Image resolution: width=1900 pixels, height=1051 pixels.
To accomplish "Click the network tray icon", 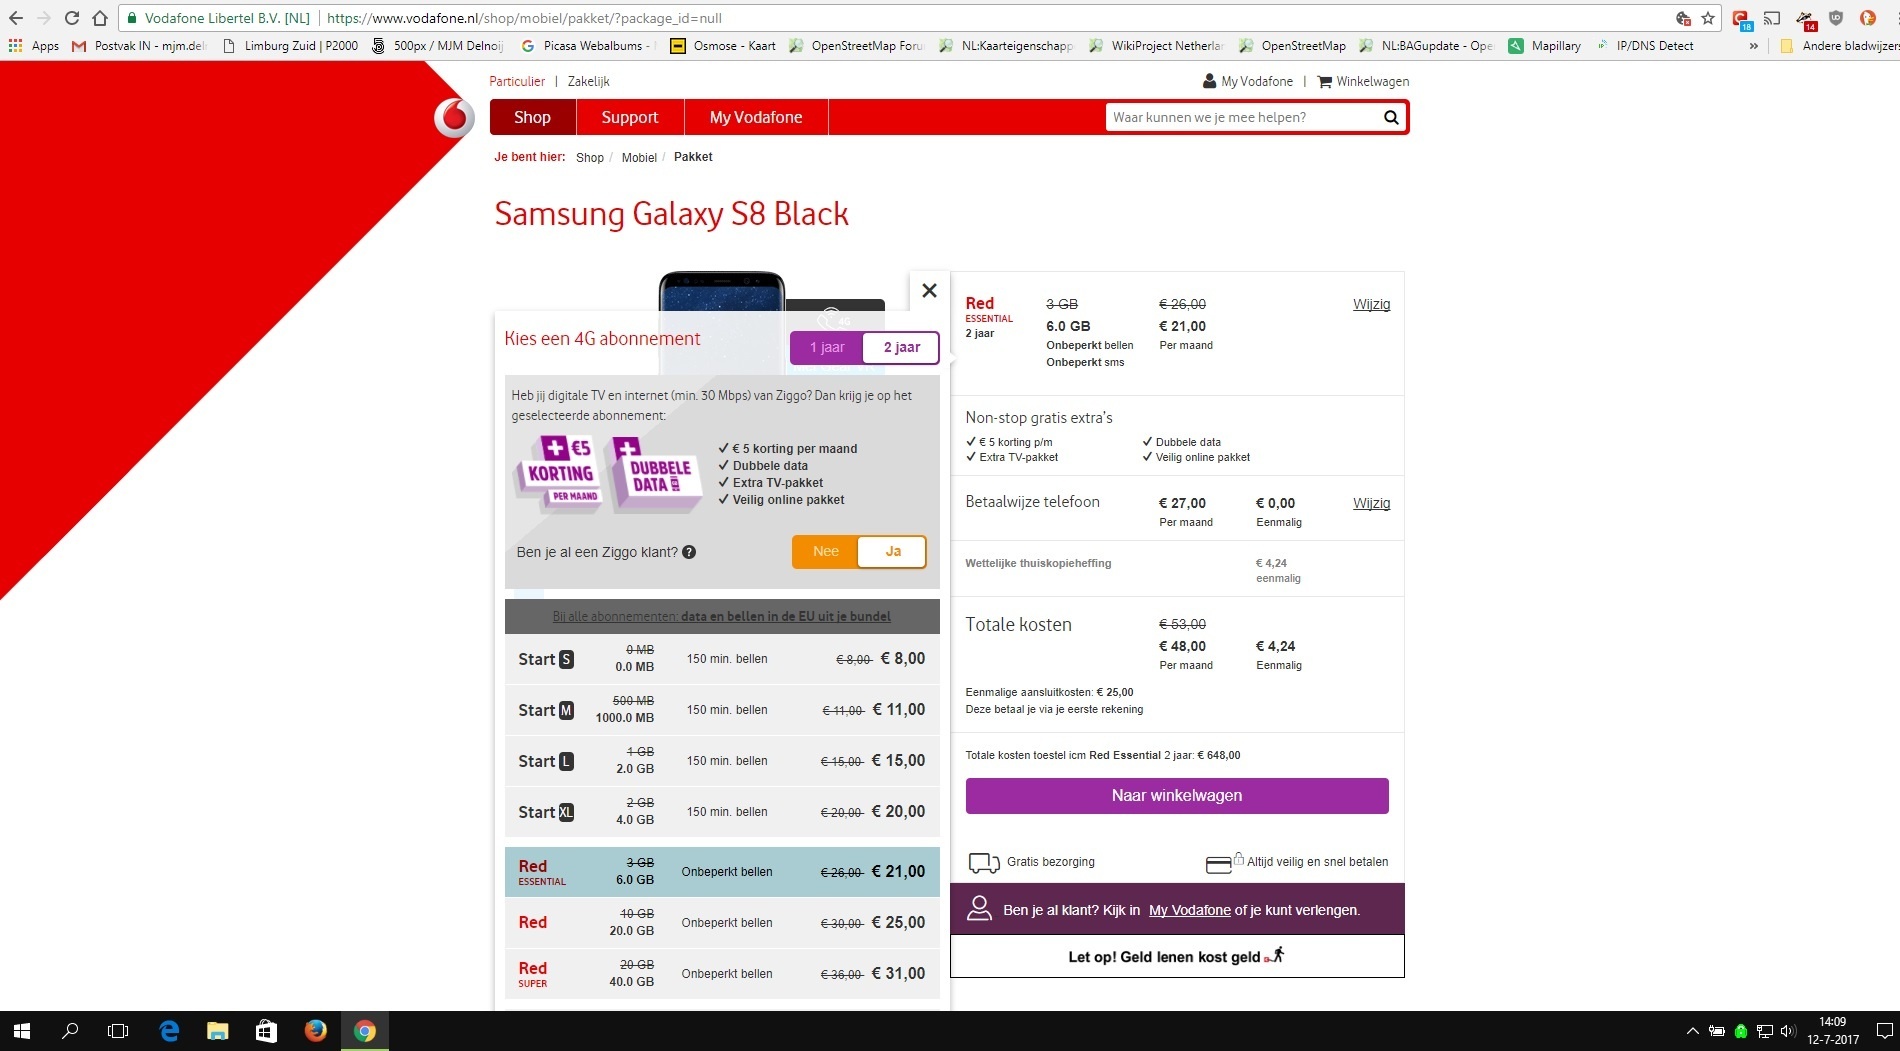I will [1765, 1031].
